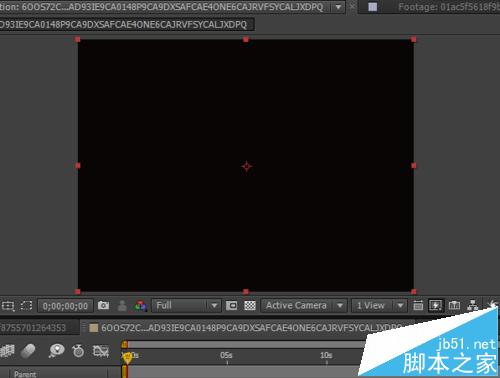Toggle Auto-keyframe stopwatch icon
500x378 pixels.
click(78, 351)
